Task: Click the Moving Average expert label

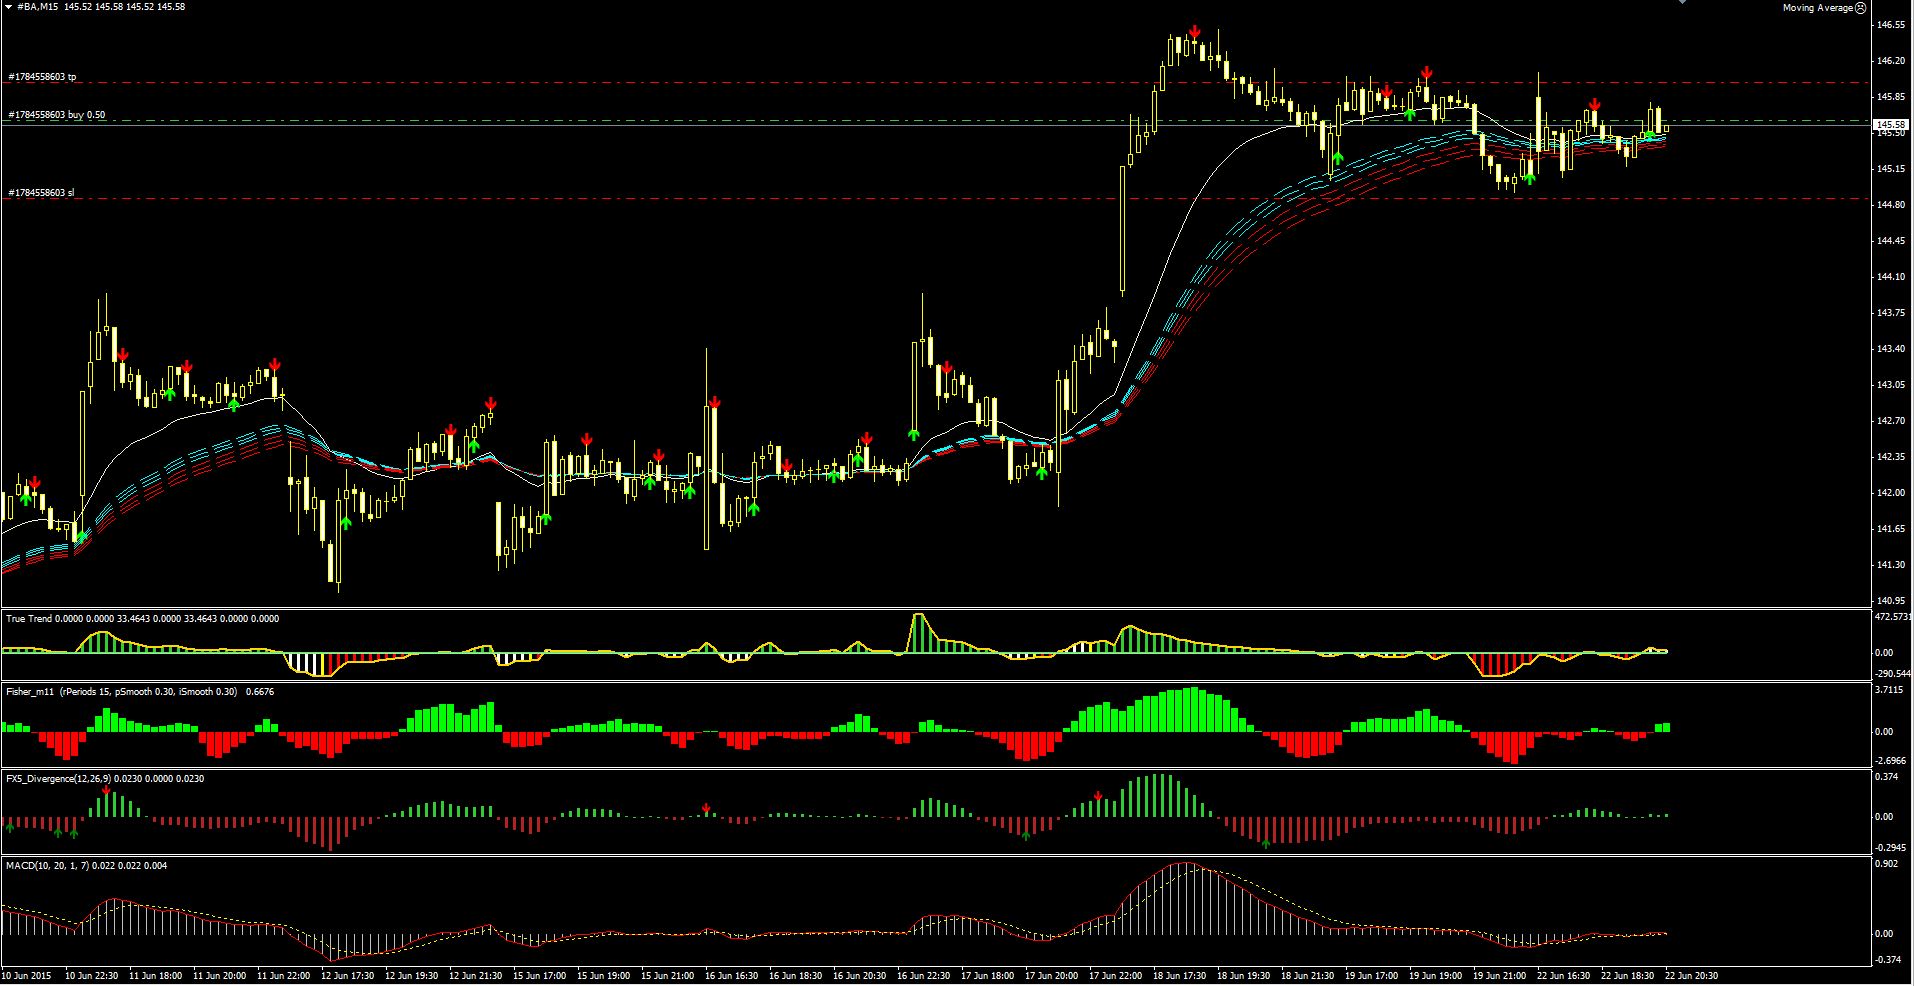Action: (1818, 7)
